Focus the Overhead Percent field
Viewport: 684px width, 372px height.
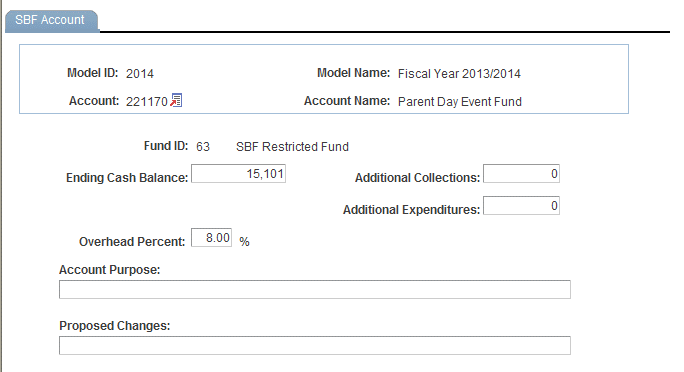[x=212, y=238]
